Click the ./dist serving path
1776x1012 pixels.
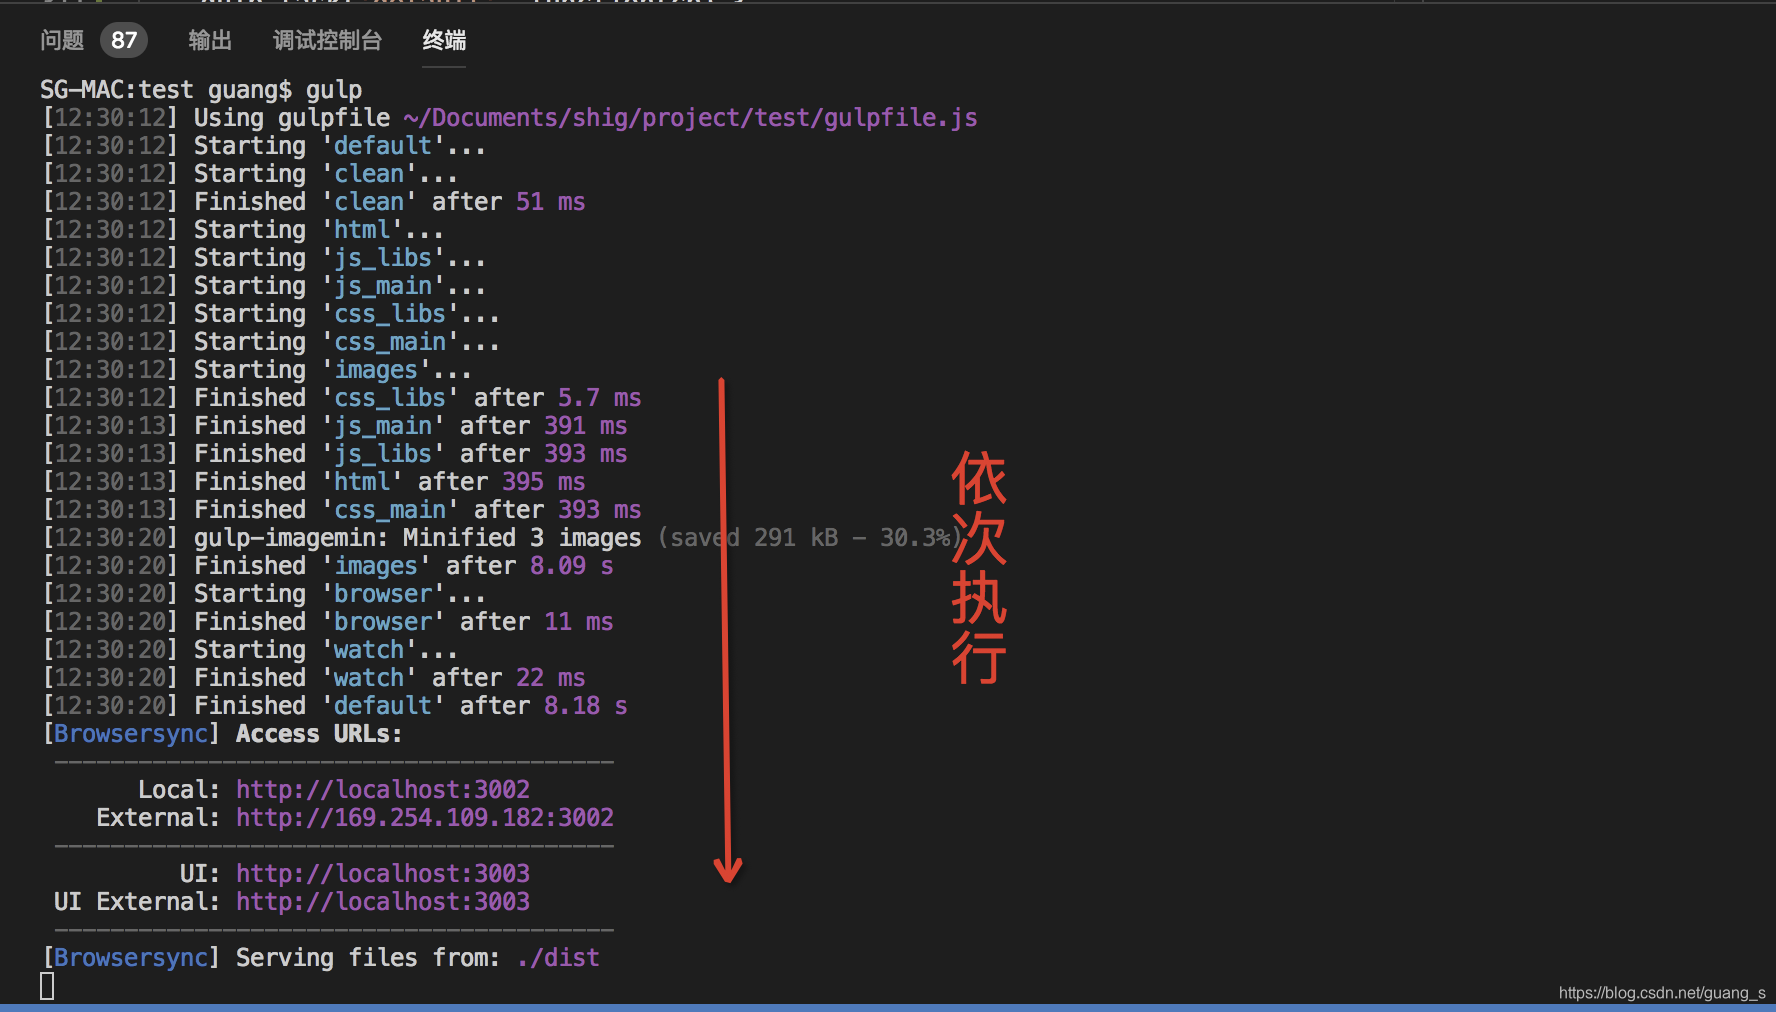pyautogui.click(x=558, y=958)
